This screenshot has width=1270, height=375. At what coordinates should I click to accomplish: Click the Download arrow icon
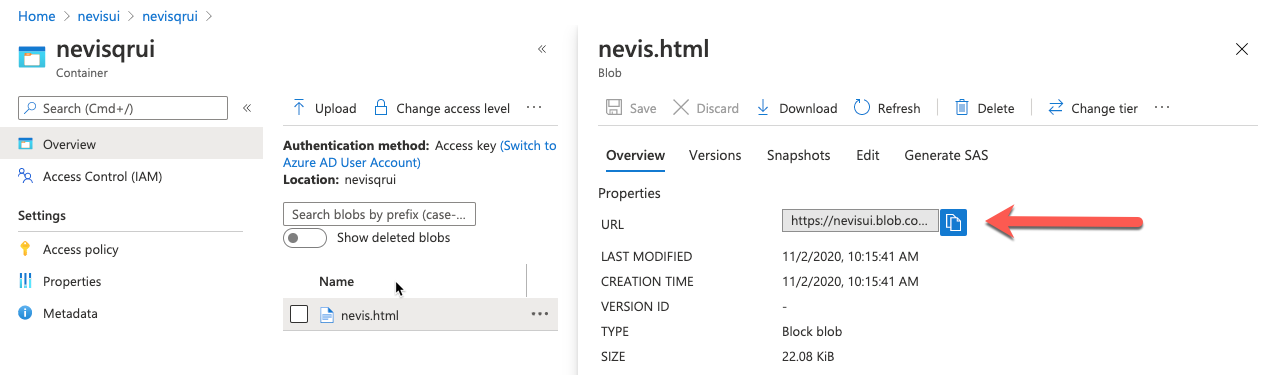click(x=763, y=107)
